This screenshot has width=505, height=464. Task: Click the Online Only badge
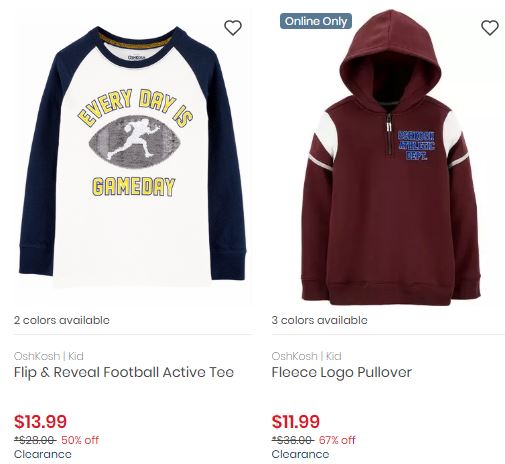click(316, 21)
